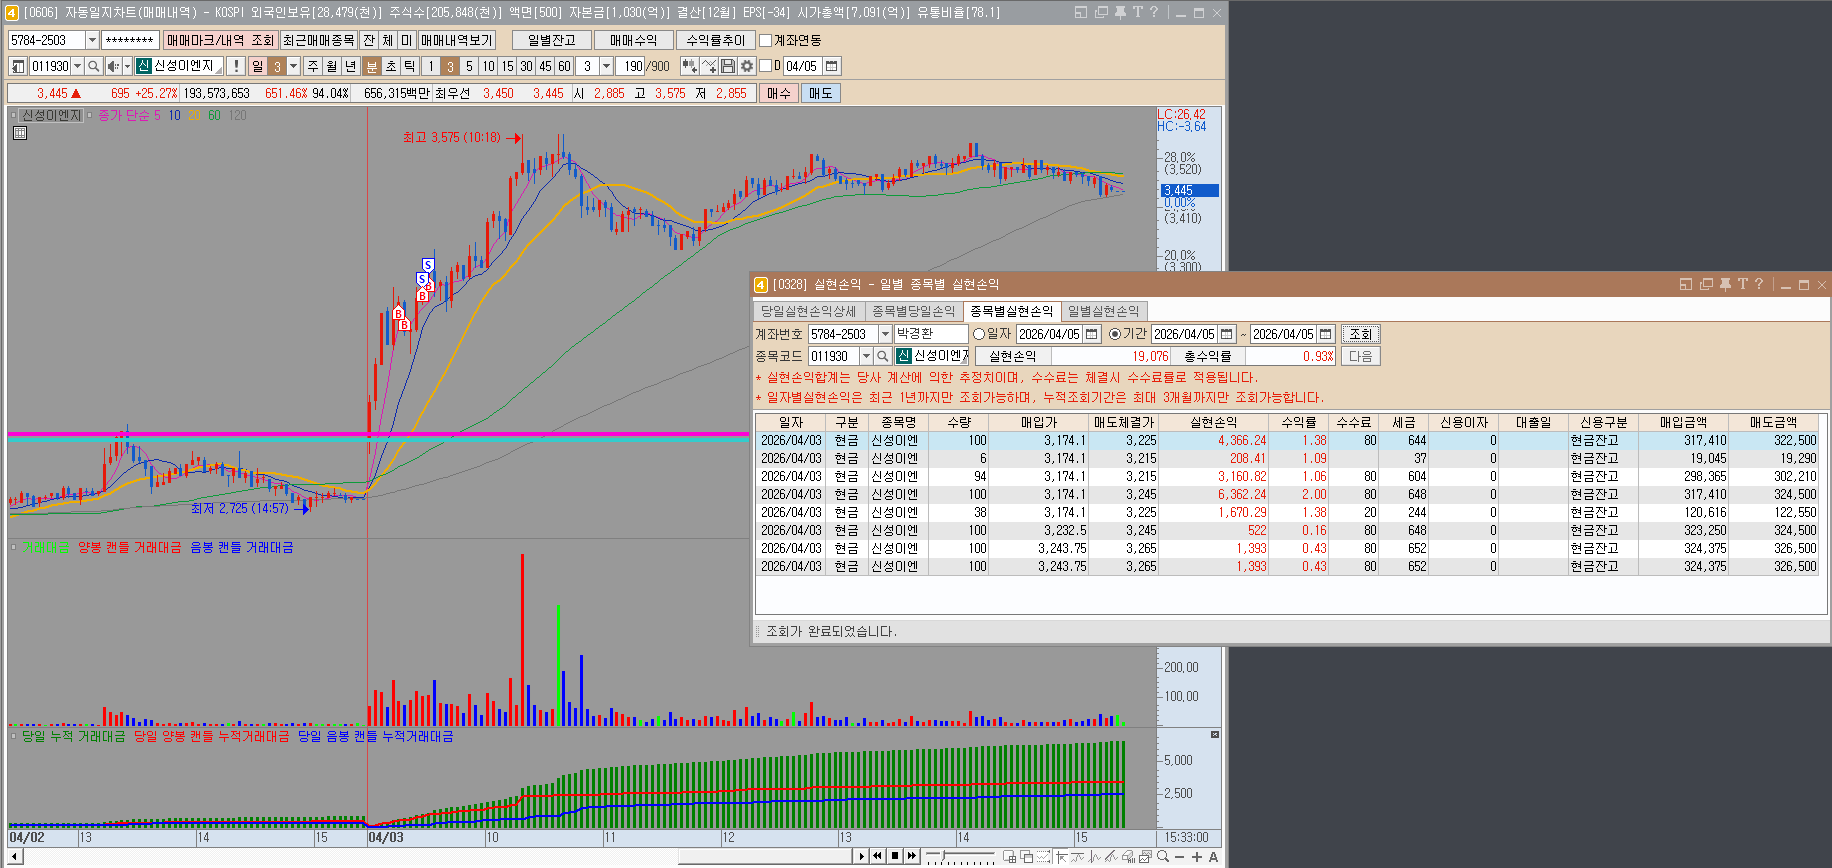Click the stock search magnifier in profit window
Screen dimensions: 1832x868
(x=882, y=356)
